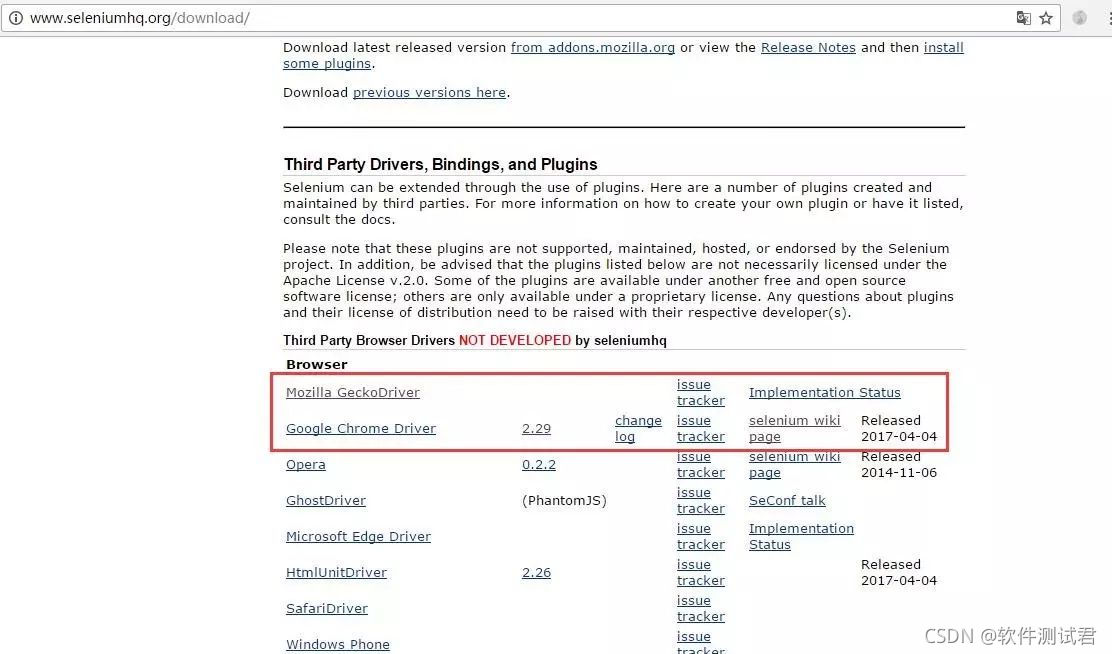This screenshot has width=1112, height=654.
Task: Click the grey circular extension icon
Action: [1080, 18]
